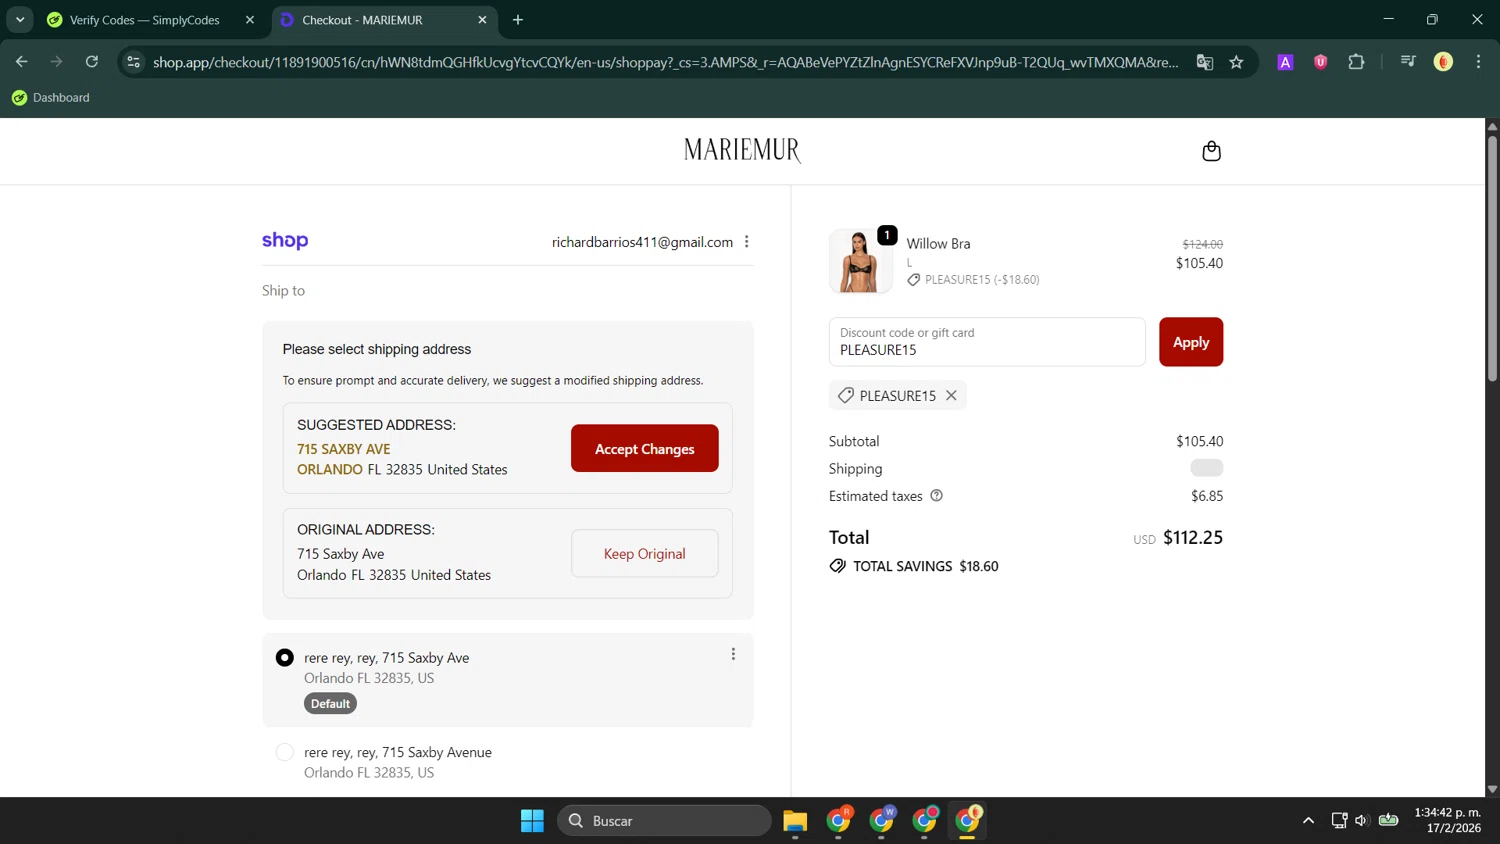Click the TOTAL SAVINGS $18.60 text

[x=925, y=566]
